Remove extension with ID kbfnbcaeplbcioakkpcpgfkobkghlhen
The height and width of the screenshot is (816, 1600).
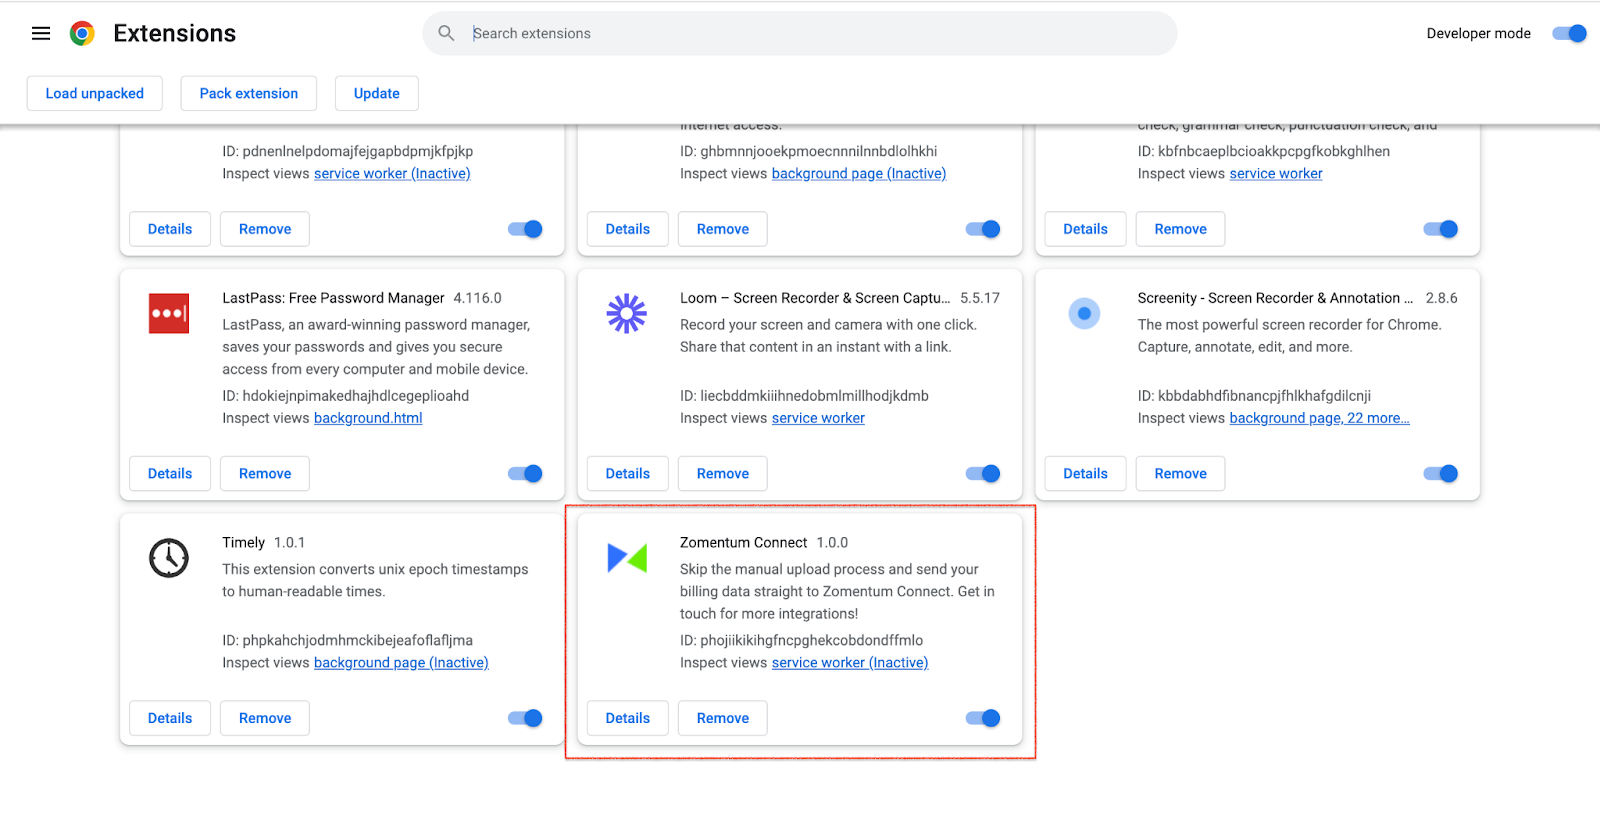pos(1181,229)
